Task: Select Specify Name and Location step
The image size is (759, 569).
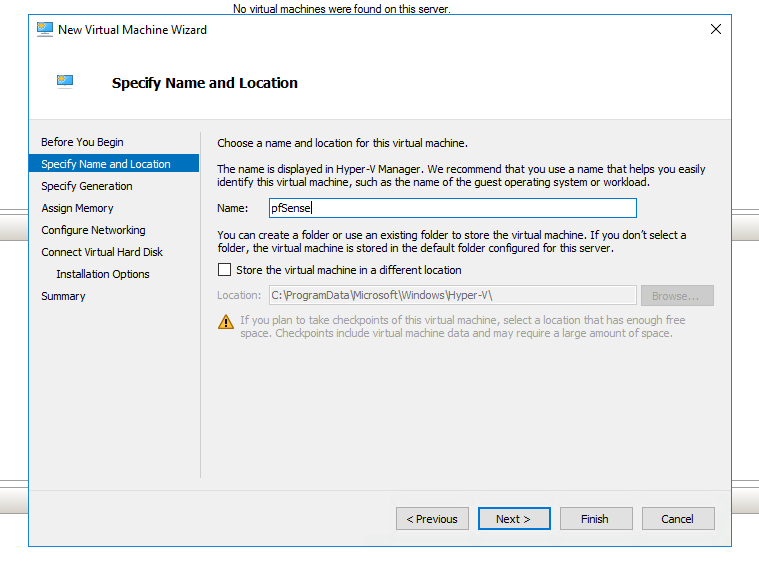Action: click(106, 164)
